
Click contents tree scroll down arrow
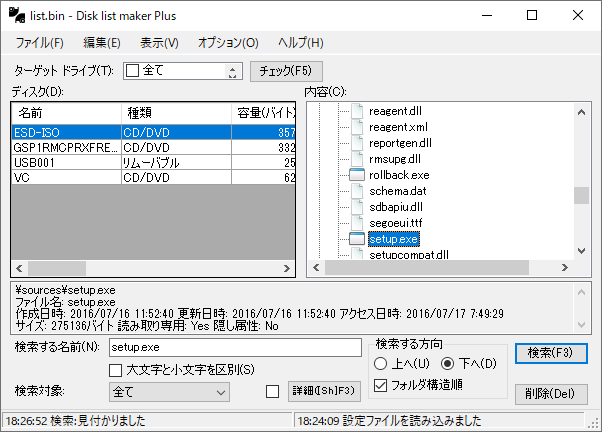tap(581, 251)
